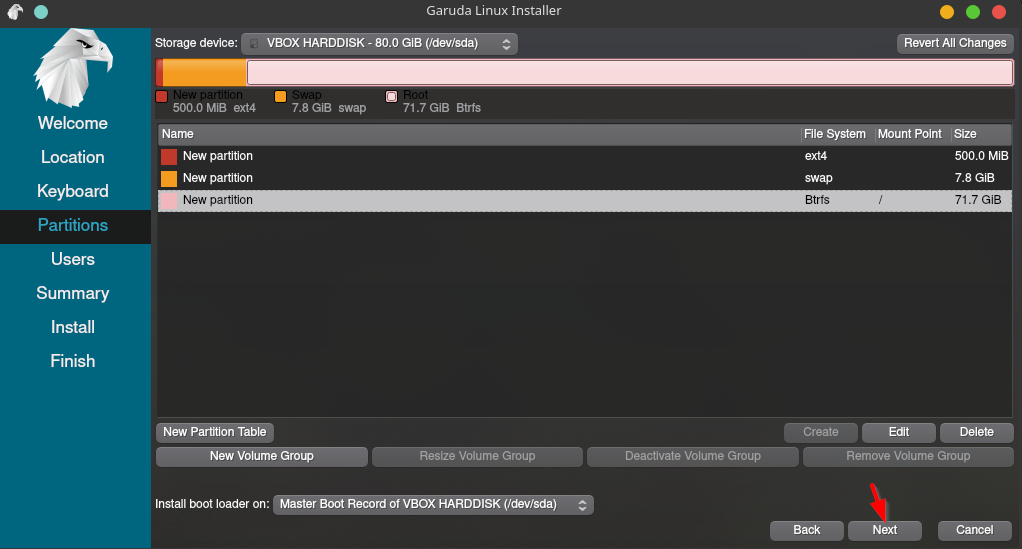Select the ext4 New partition row
The image size is (1022, 549).
(x=585, y=156)
